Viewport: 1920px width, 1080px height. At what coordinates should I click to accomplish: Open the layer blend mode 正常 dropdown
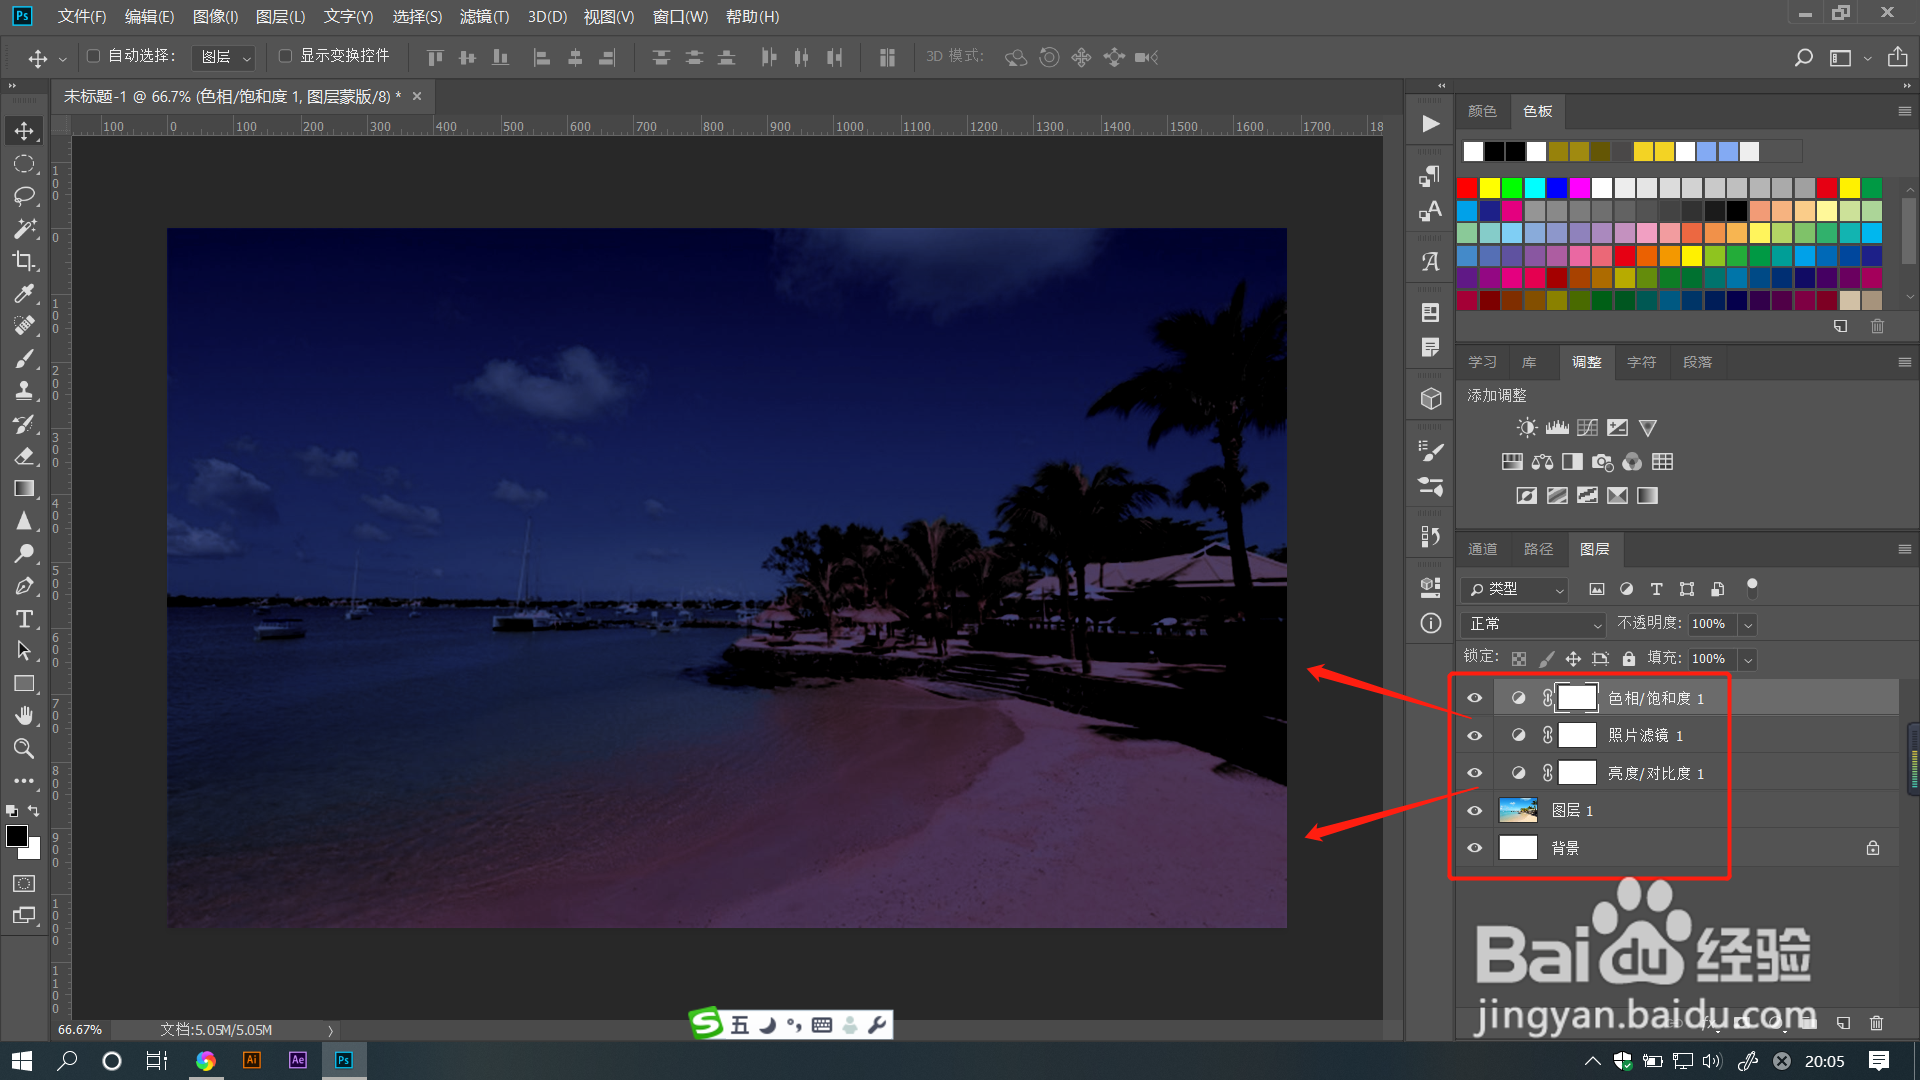[1533, 624]
